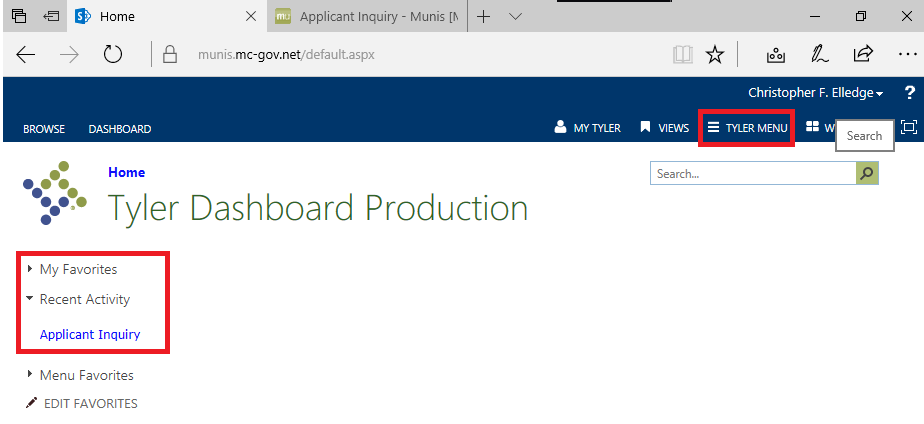924x424 pixels.
Task: Click the widgets grid icon
Action: click(x=813, y=127)
